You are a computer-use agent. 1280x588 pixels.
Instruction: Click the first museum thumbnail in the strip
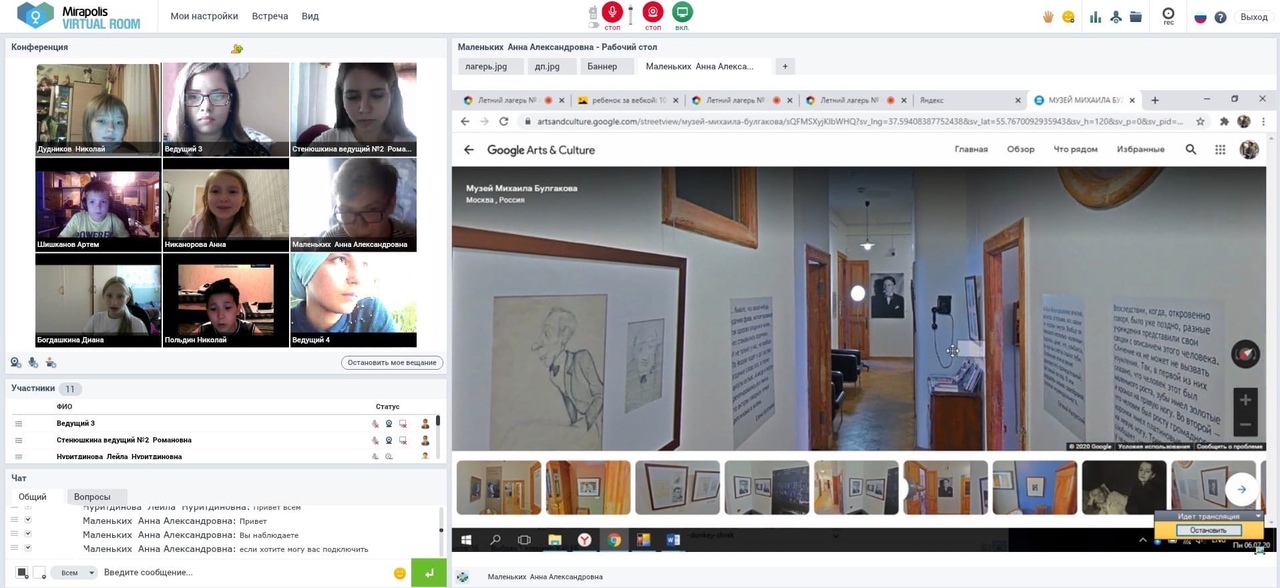pos(499,487)
